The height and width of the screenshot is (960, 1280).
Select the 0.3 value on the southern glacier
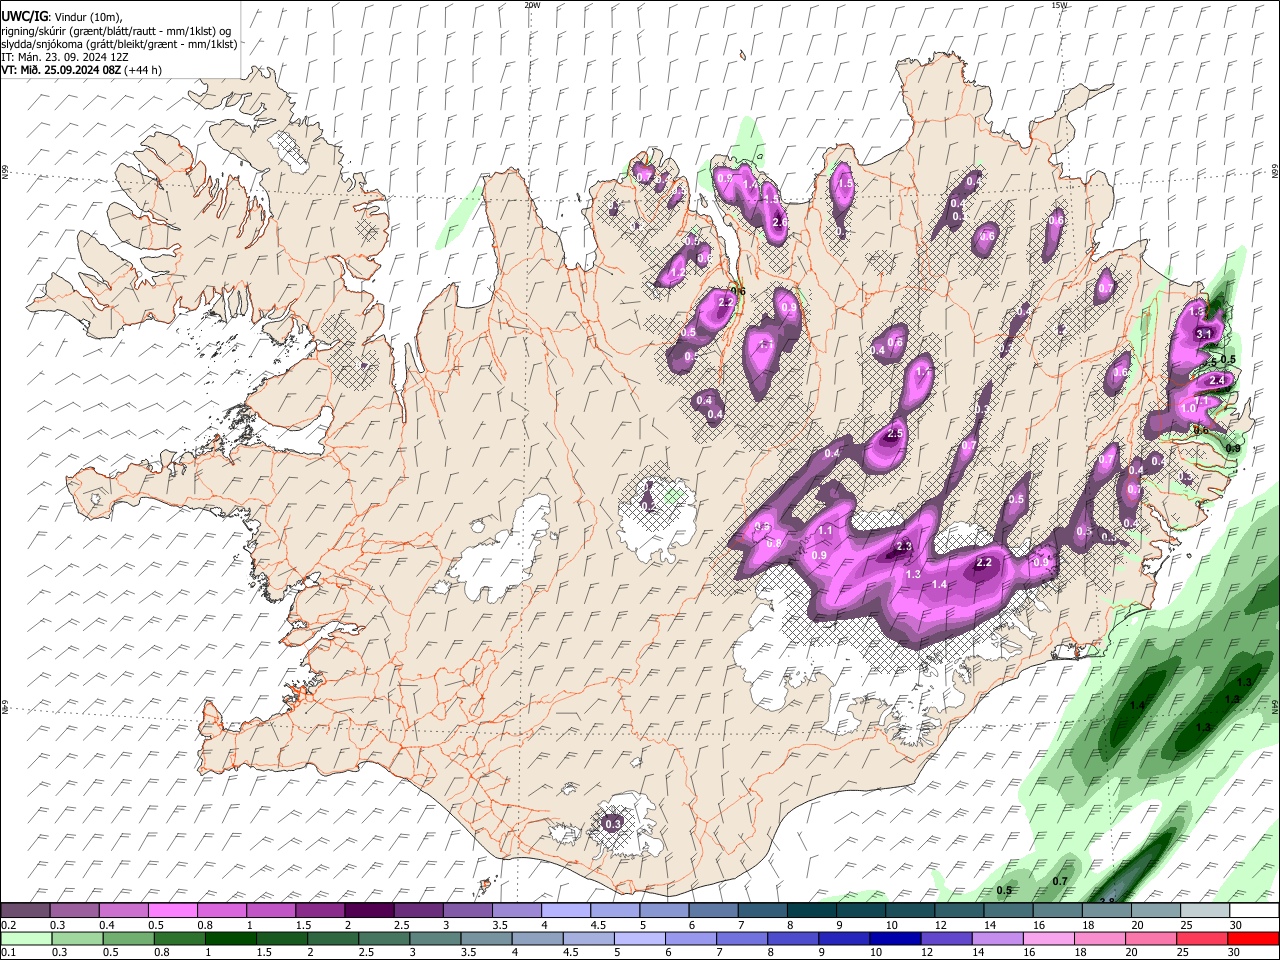coord(614,824)
